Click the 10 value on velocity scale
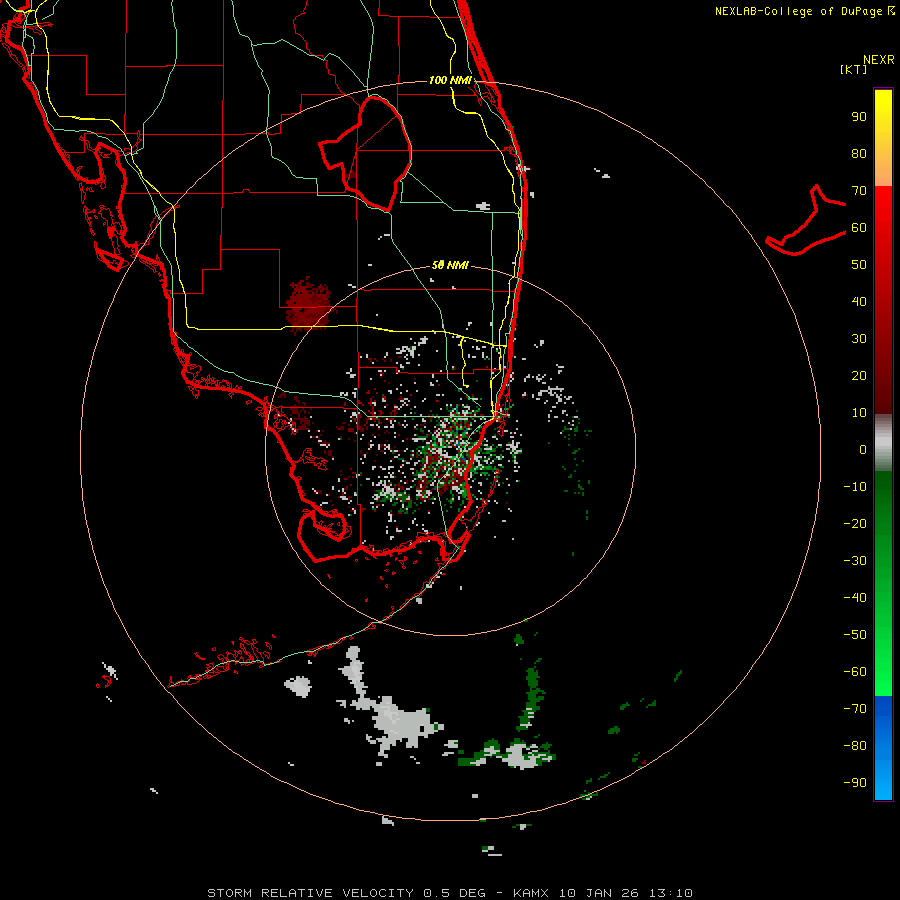The width and height of the screenshot is (900, 900). tap(859, 413)
